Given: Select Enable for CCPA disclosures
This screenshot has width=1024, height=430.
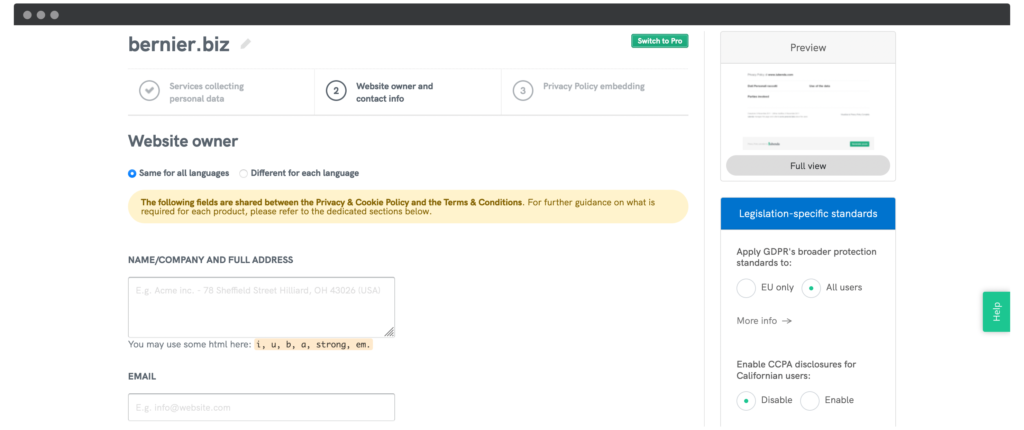Looking at the screenshot, I should [810, 400].
